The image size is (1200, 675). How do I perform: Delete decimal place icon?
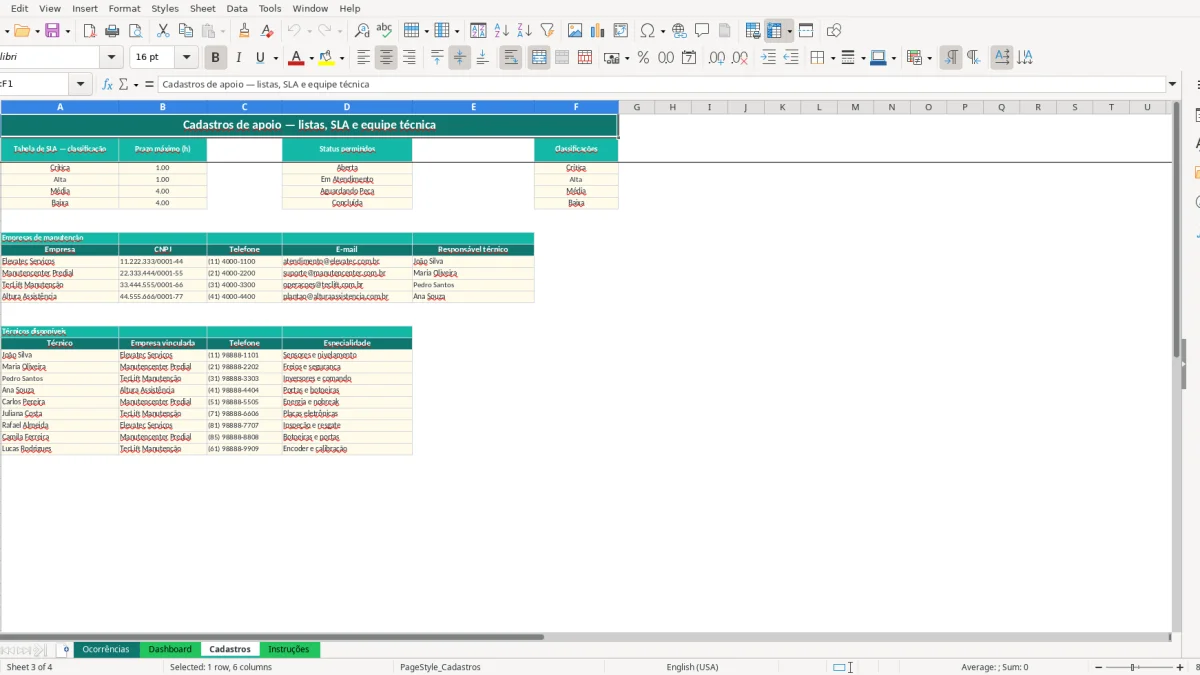point(740,58)
